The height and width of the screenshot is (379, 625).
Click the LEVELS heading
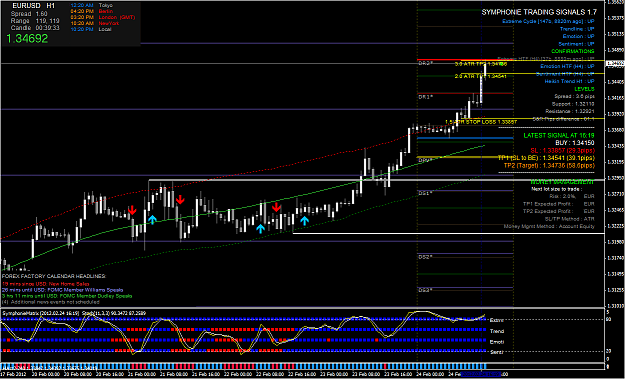pyautogui.click(x=584, y=89)
